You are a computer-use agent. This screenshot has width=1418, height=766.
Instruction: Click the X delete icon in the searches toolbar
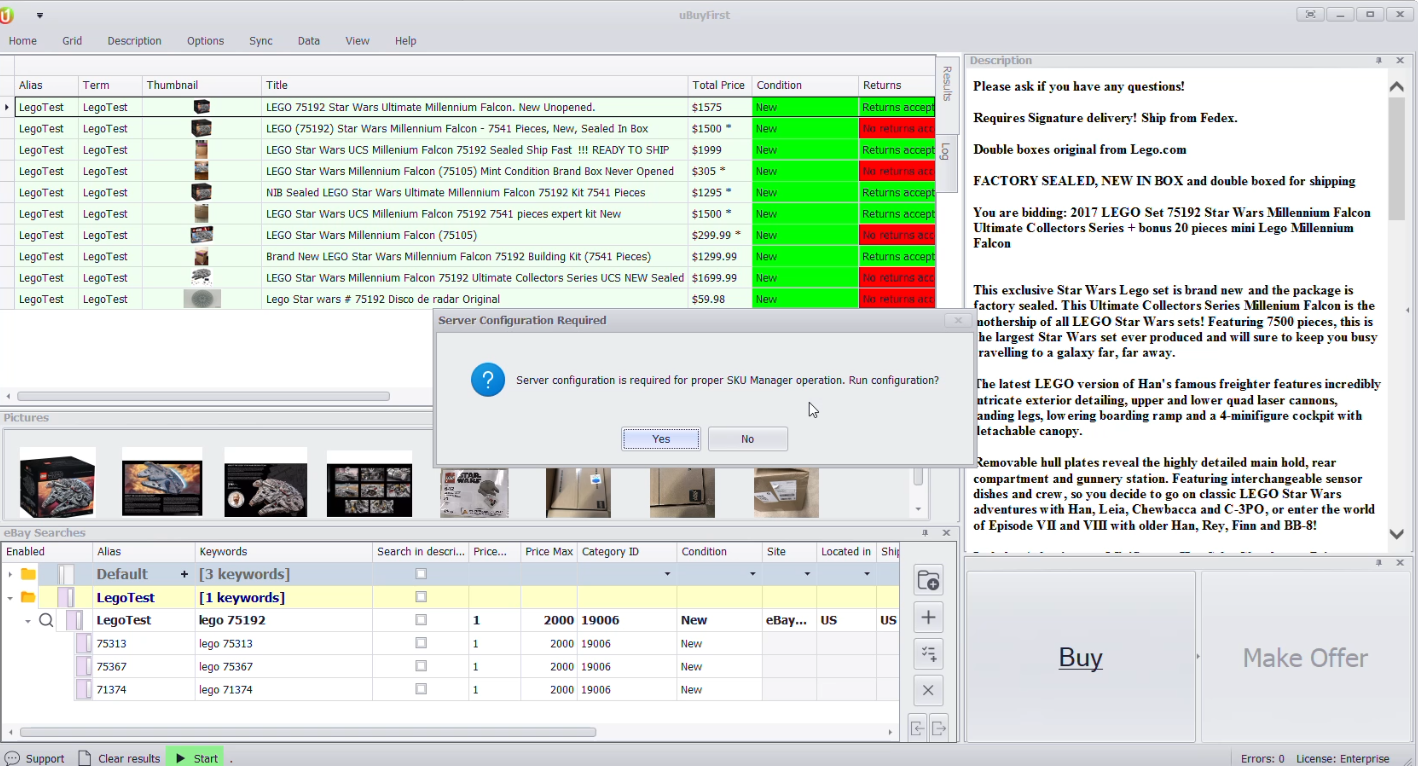(928, 690)
